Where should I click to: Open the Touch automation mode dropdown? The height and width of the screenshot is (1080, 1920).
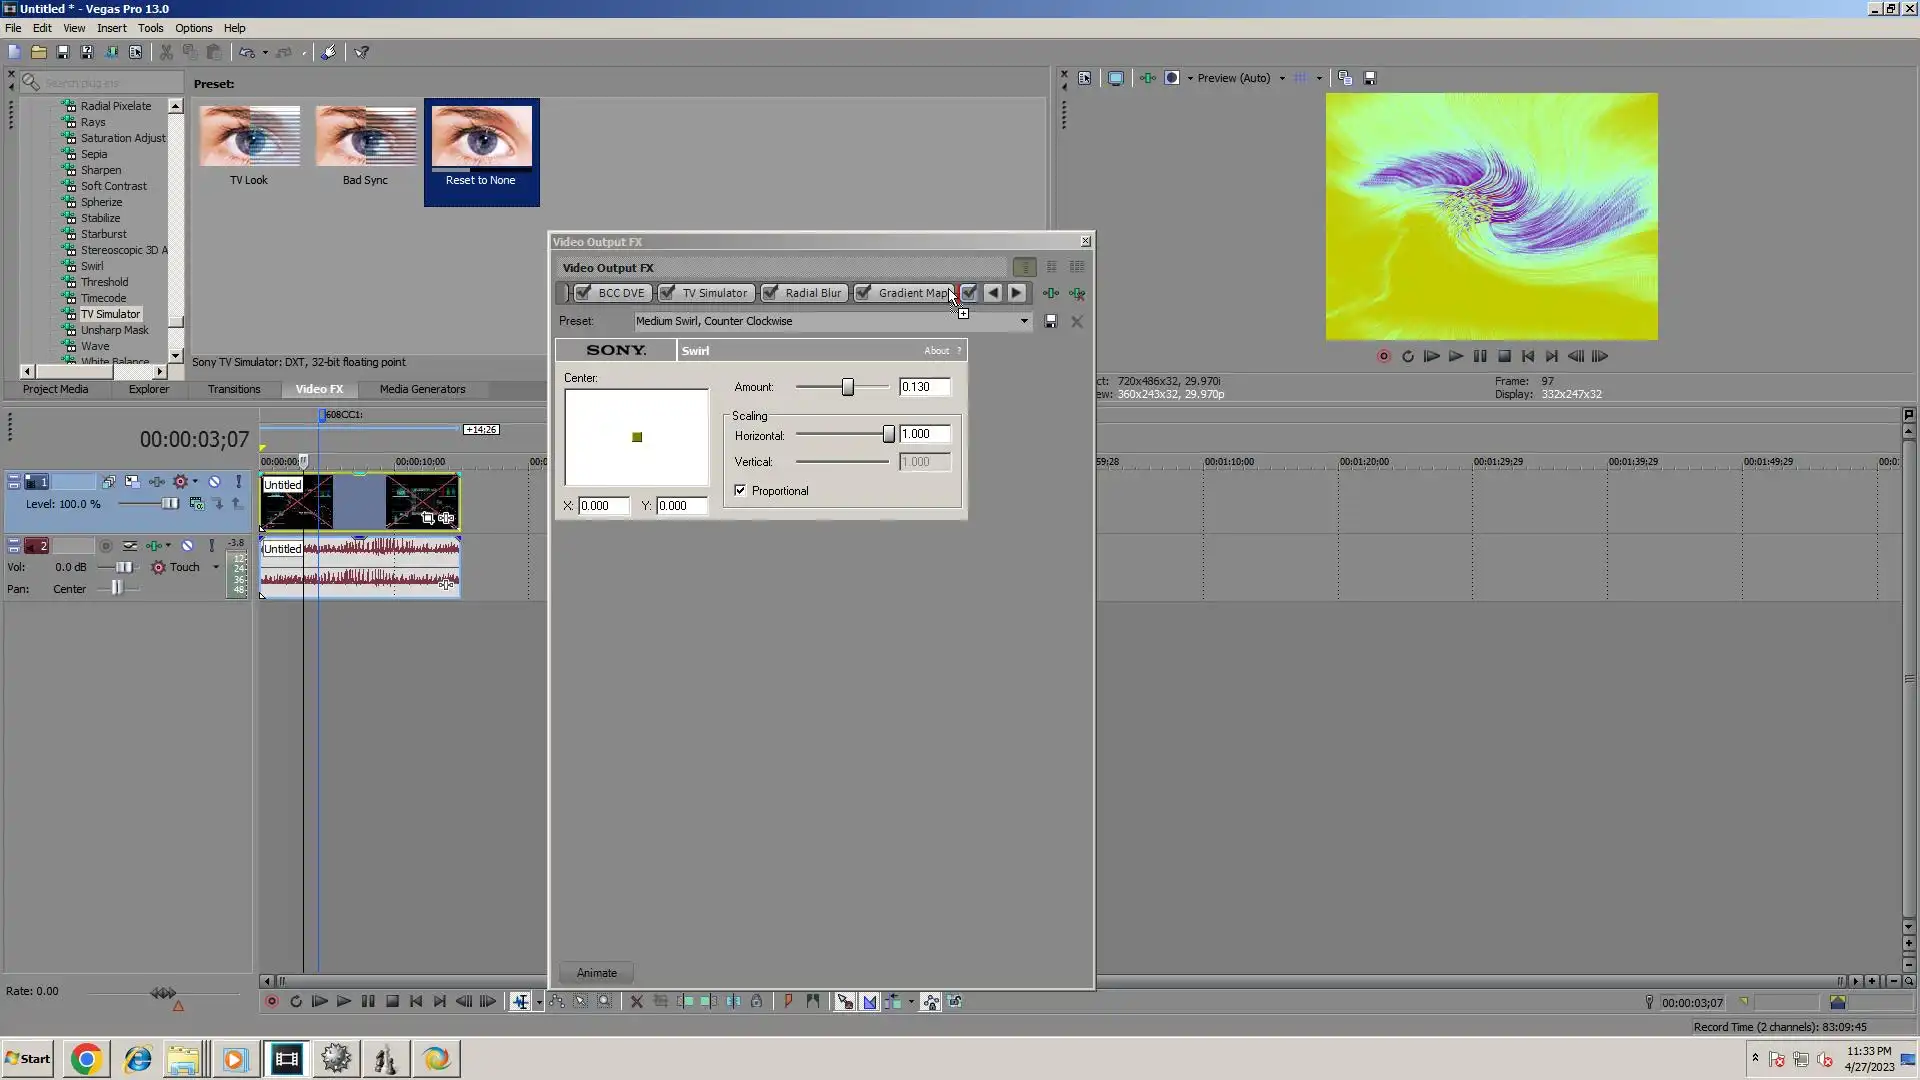point(215,568)
